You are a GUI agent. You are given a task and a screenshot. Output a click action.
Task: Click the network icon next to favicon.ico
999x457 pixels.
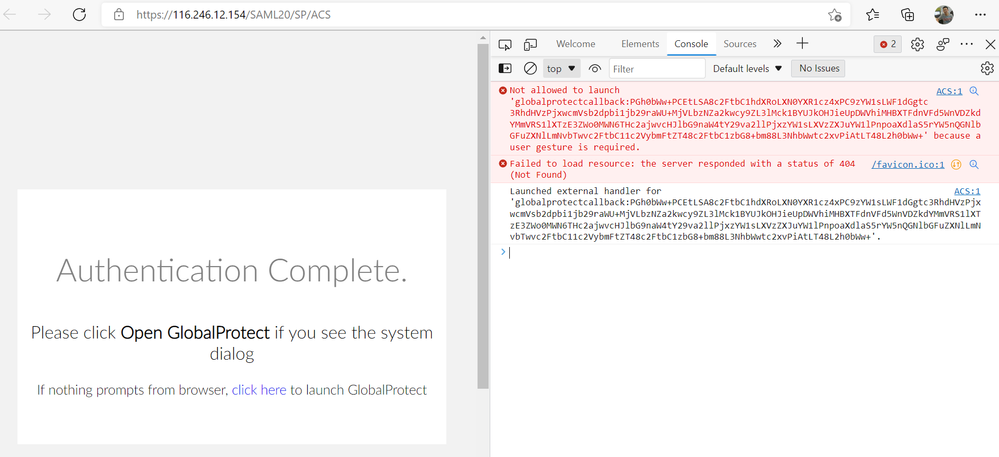956,164
